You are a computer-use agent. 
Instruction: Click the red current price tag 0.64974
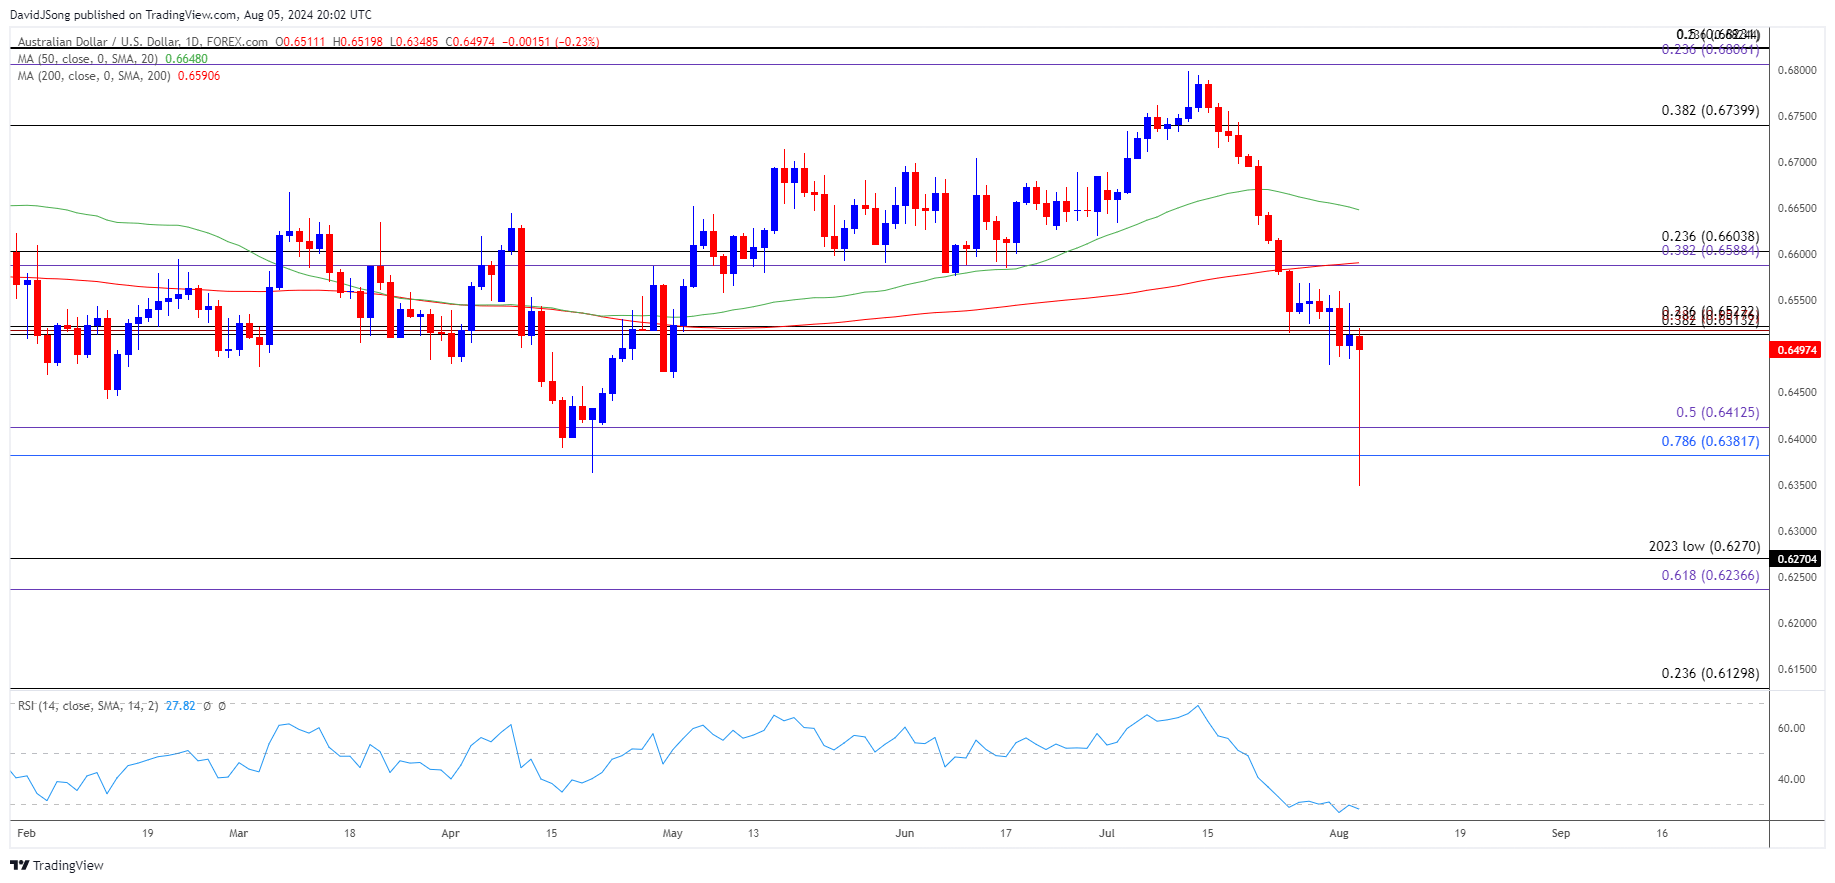[1795, 350]
